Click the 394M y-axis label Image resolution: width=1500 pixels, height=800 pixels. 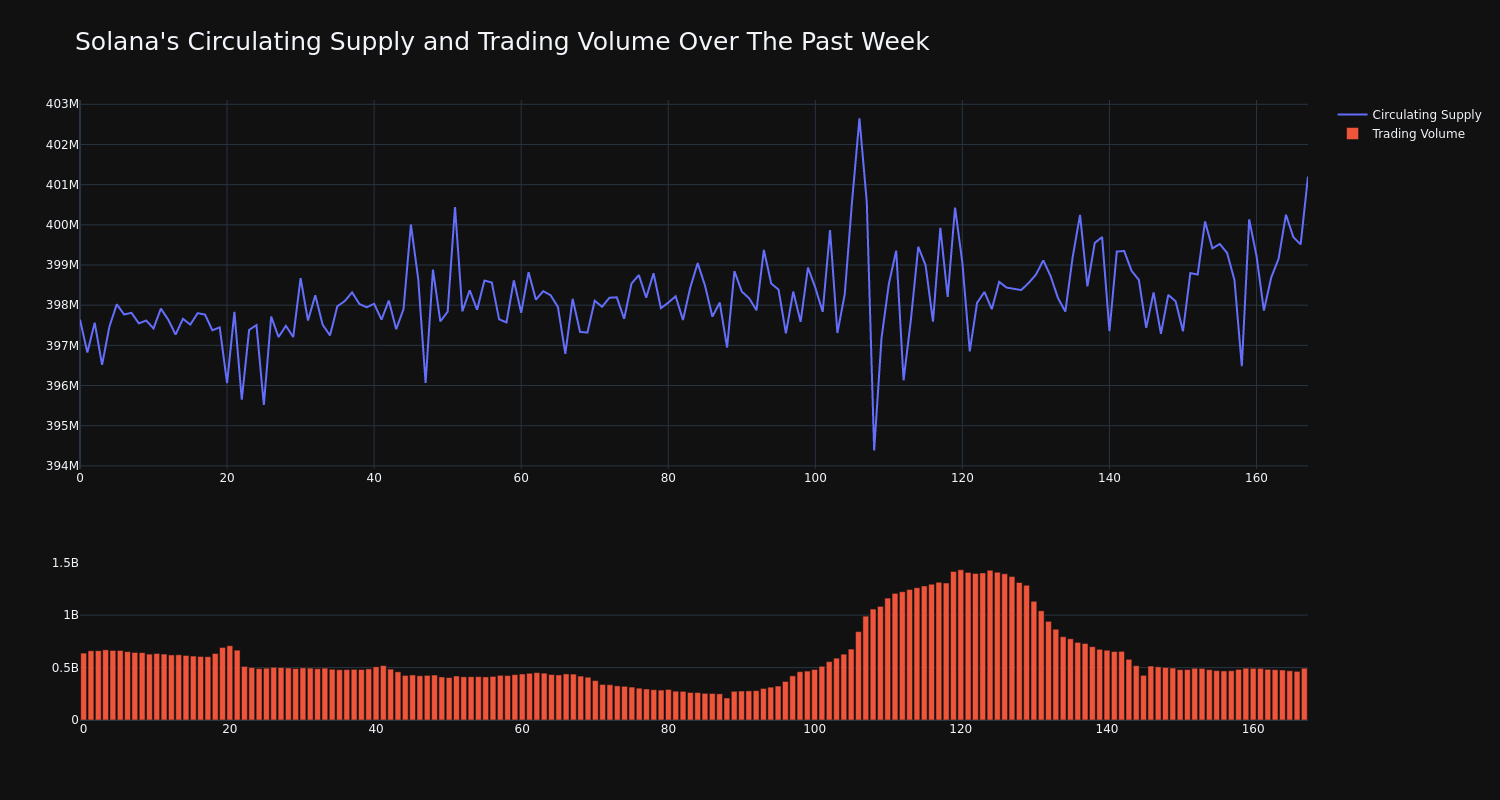[x=62, y=465]
